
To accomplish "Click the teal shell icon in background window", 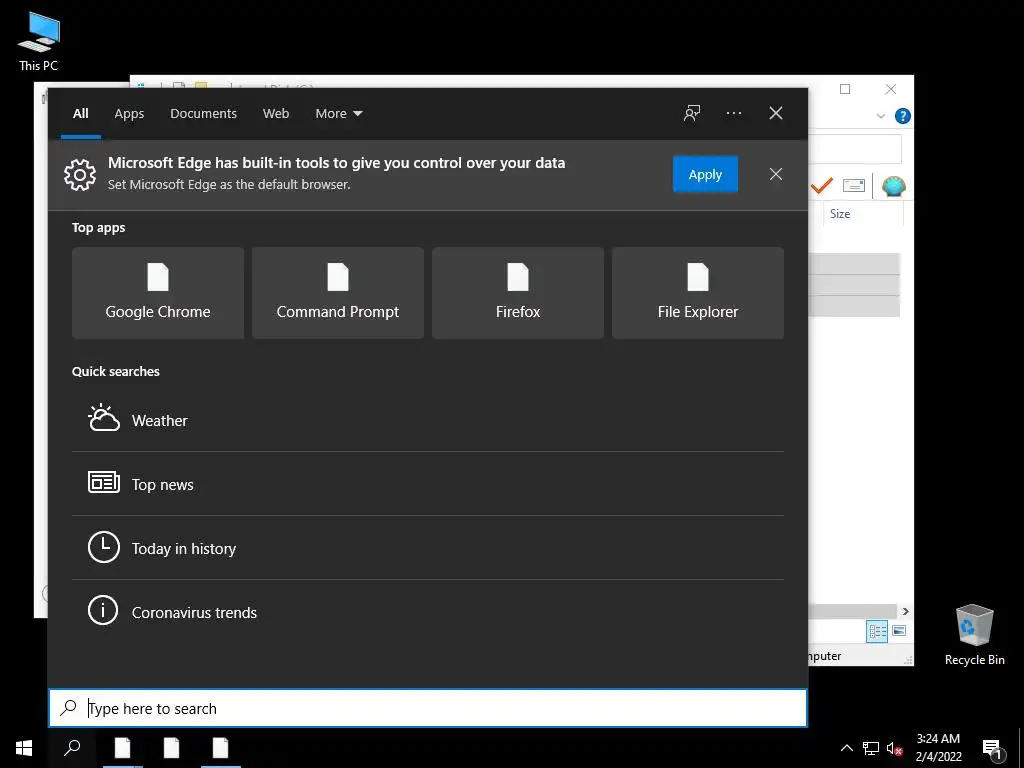I will point(893,186).
